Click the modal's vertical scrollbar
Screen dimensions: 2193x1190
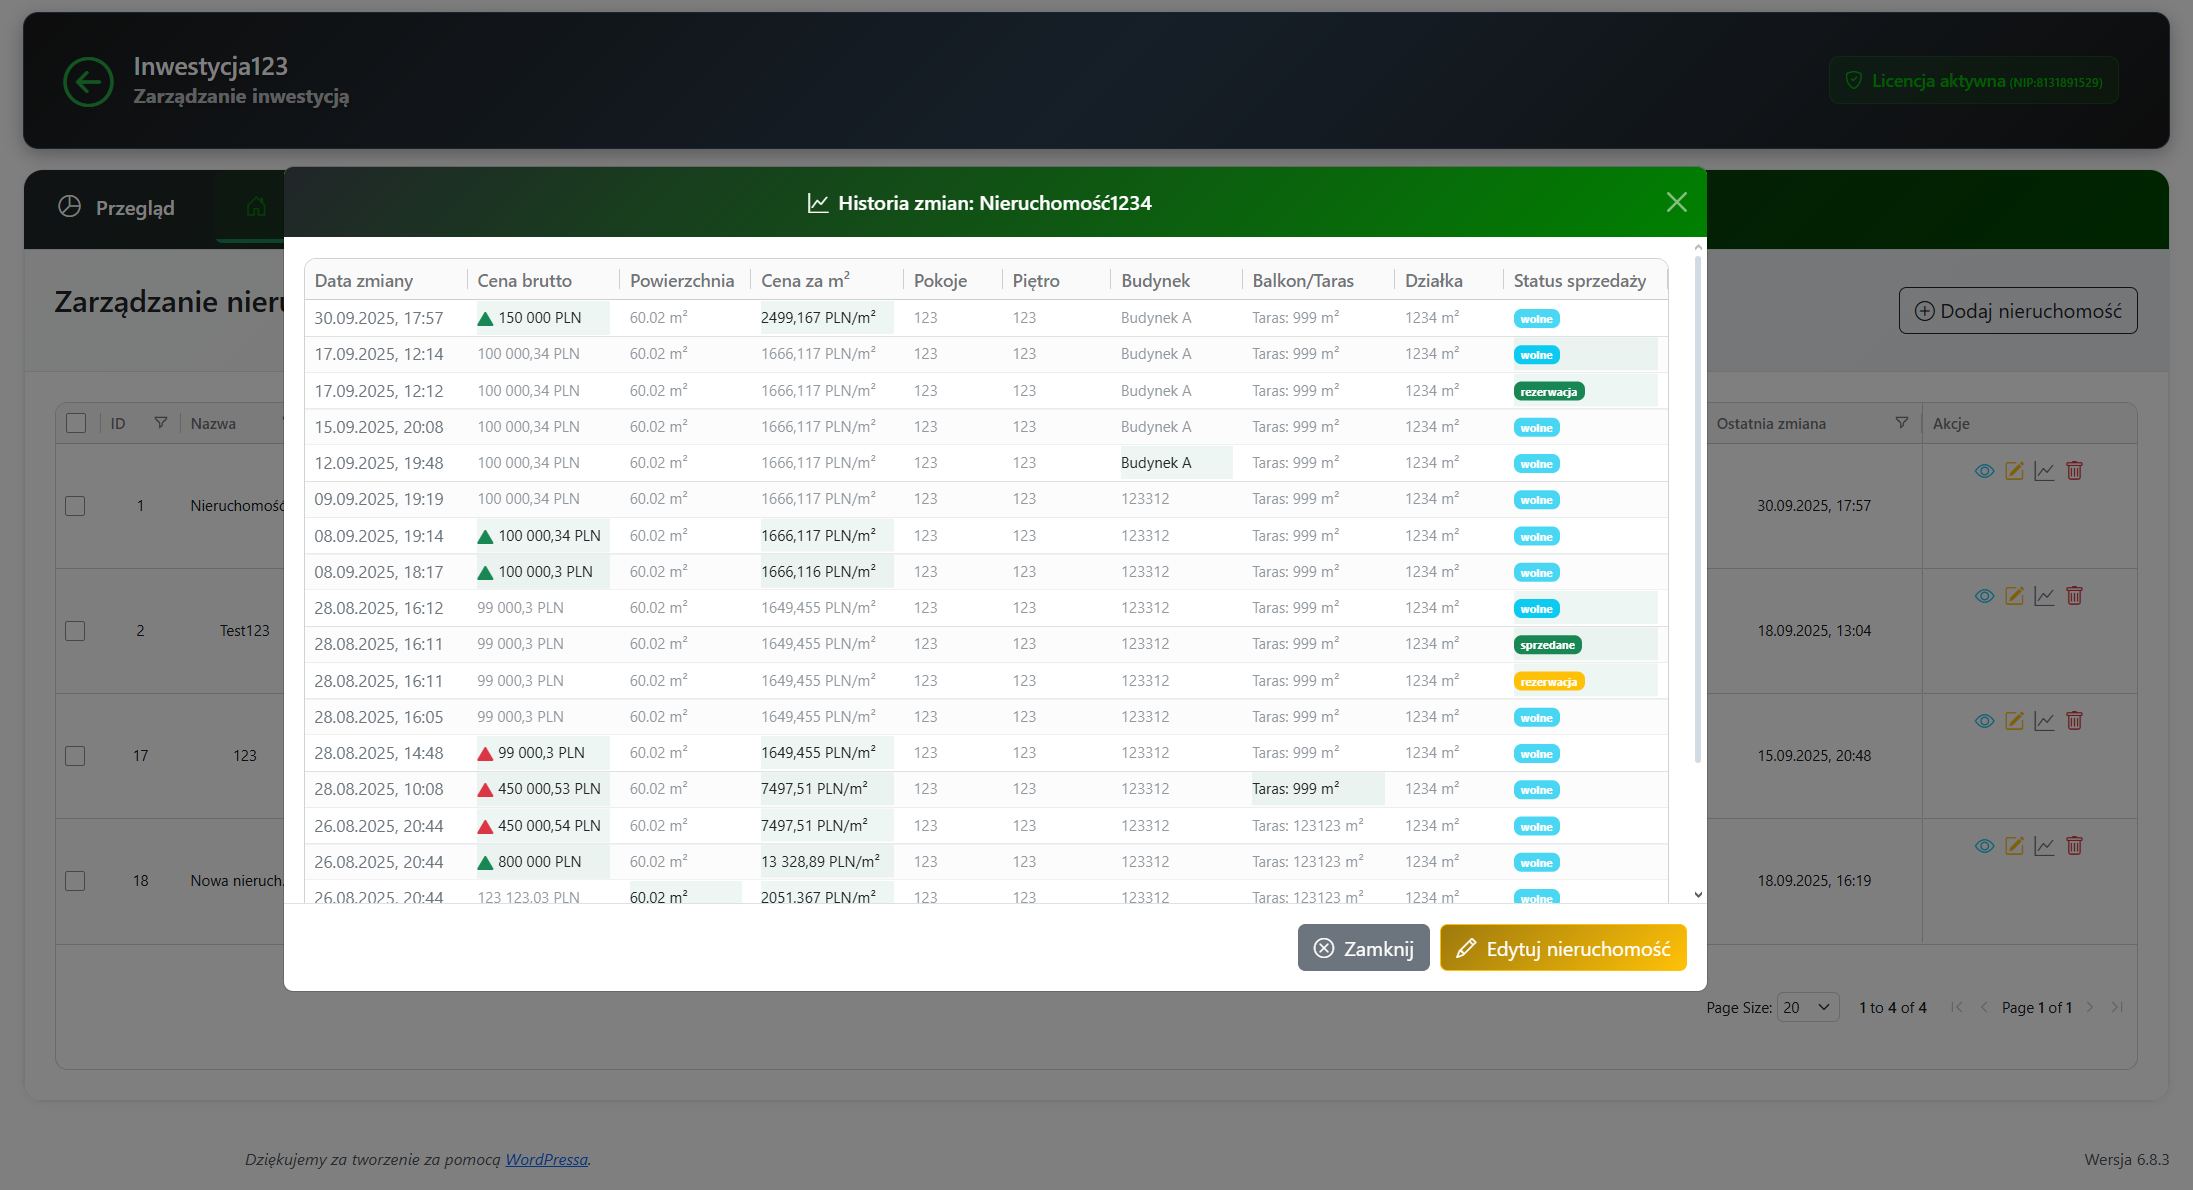1697,510
